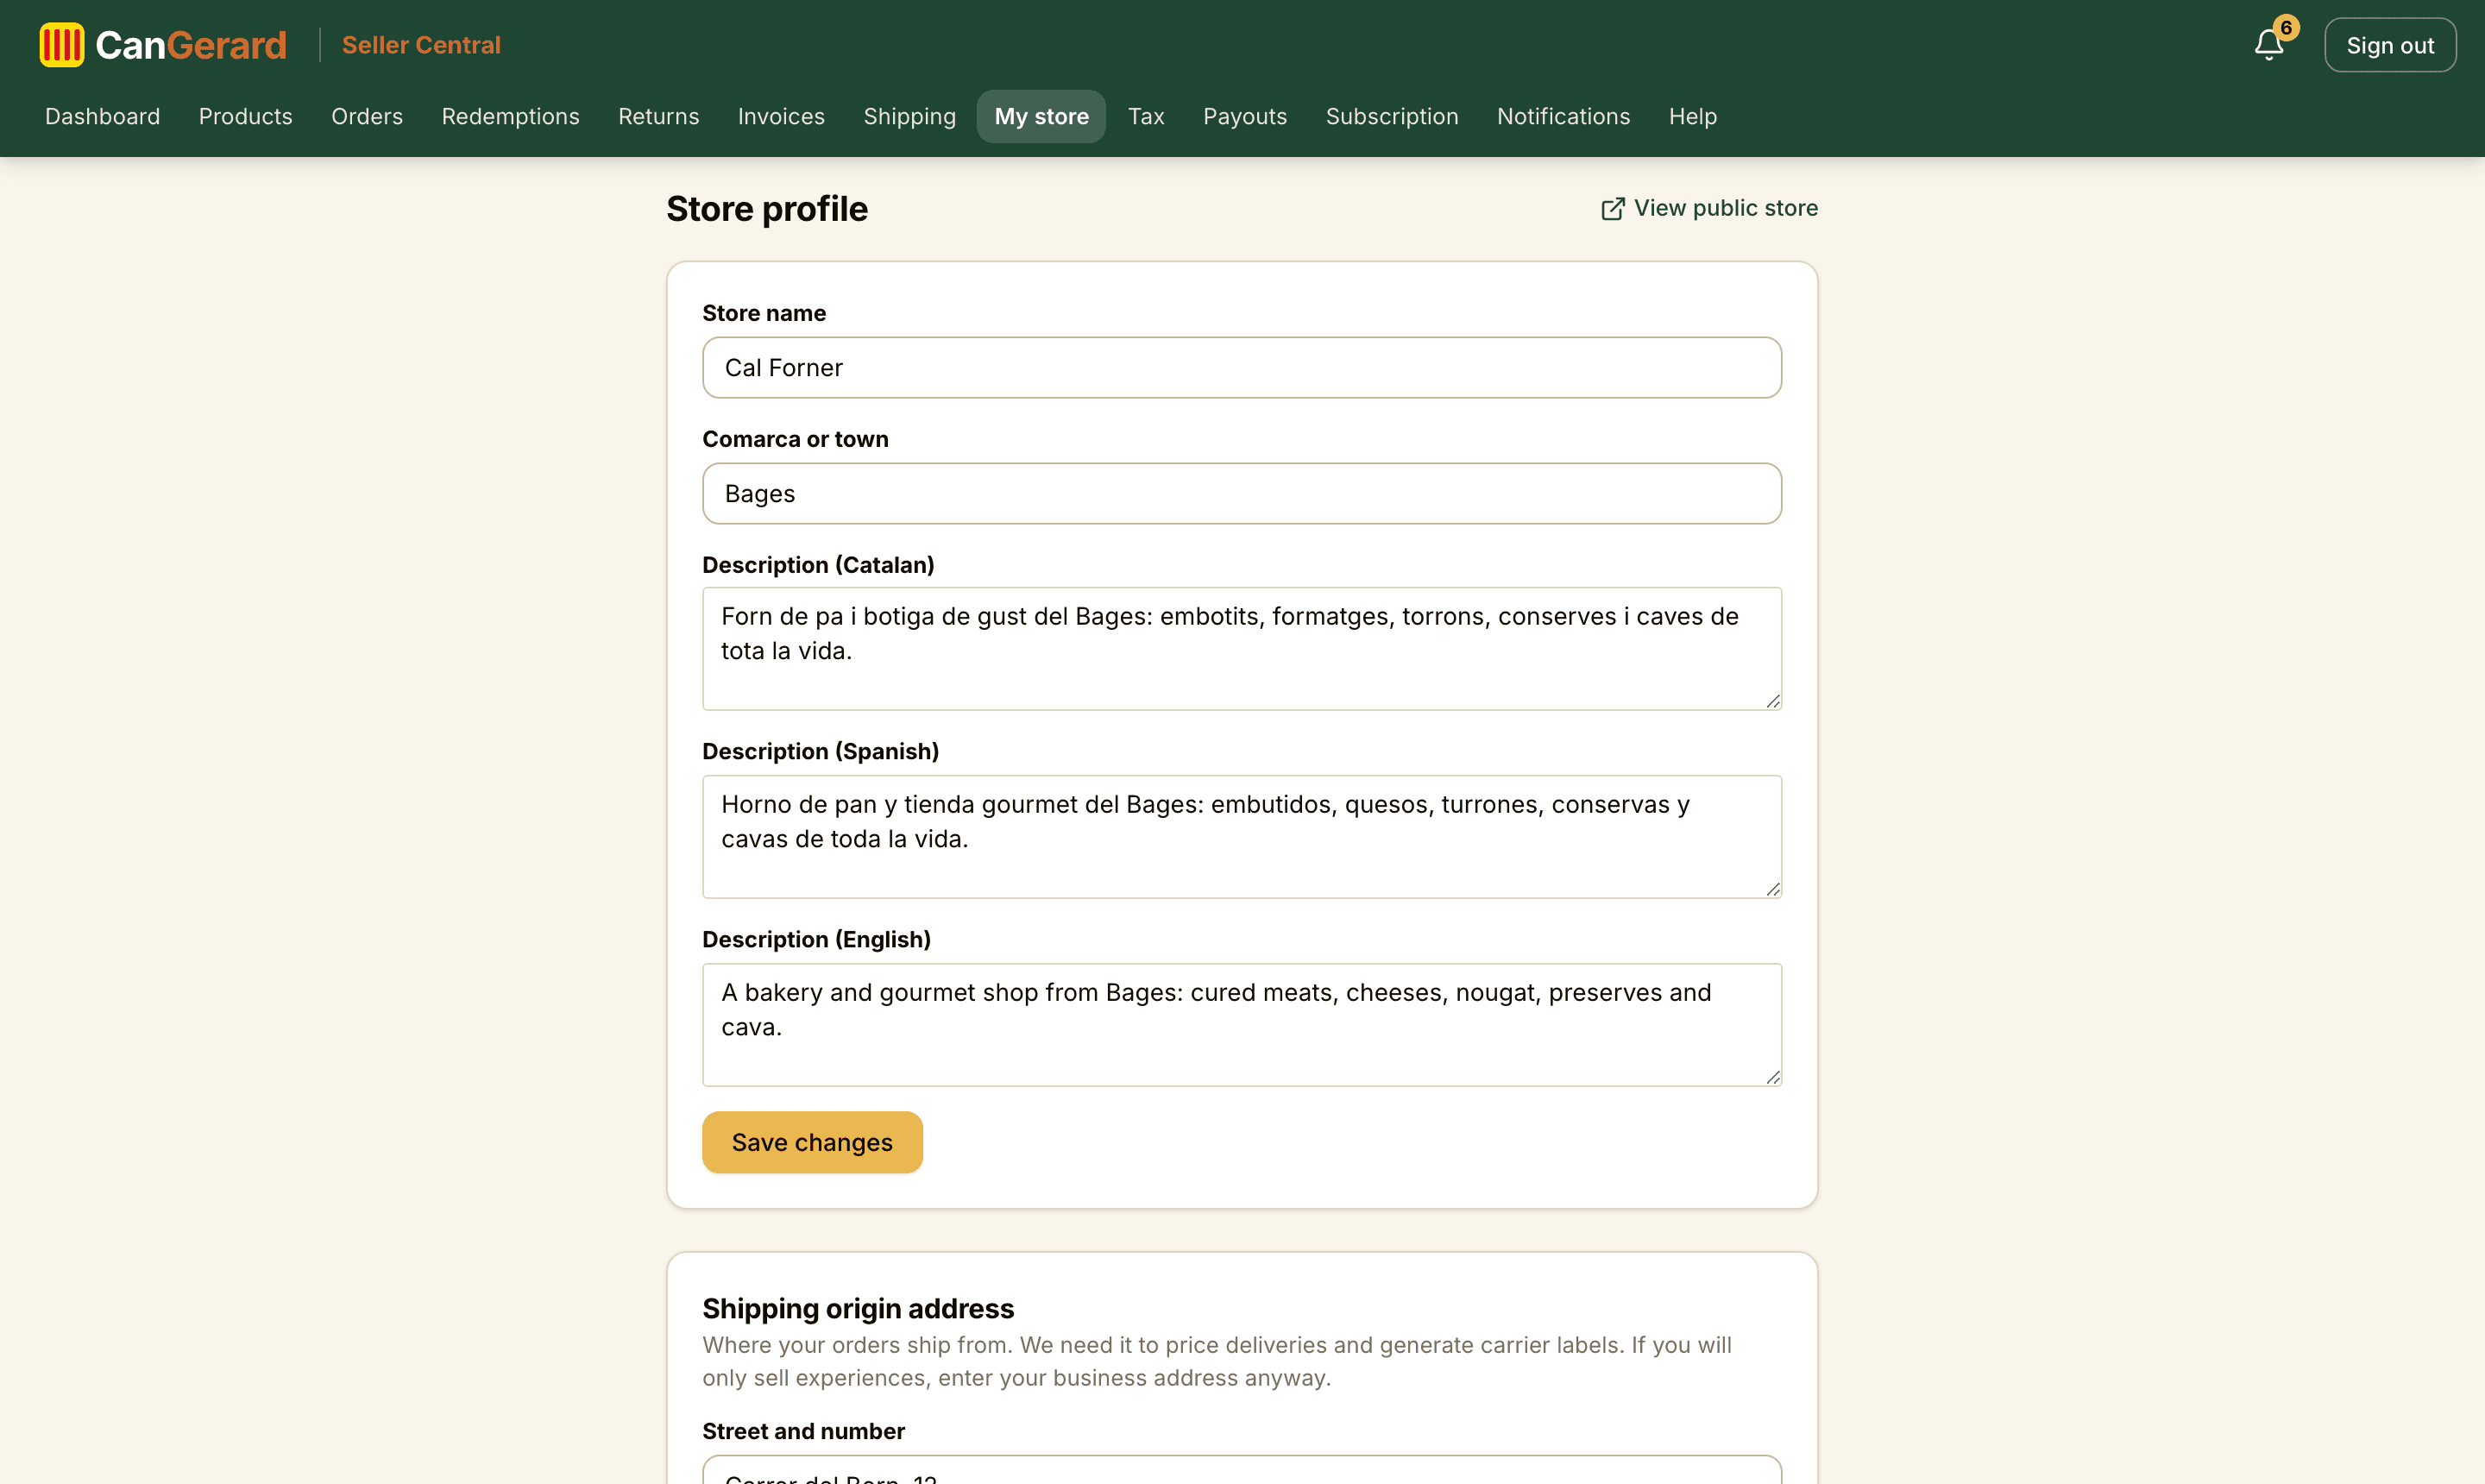Open the Subscription tab
Screen dimensions: 2485x1484
point(1391,116)
